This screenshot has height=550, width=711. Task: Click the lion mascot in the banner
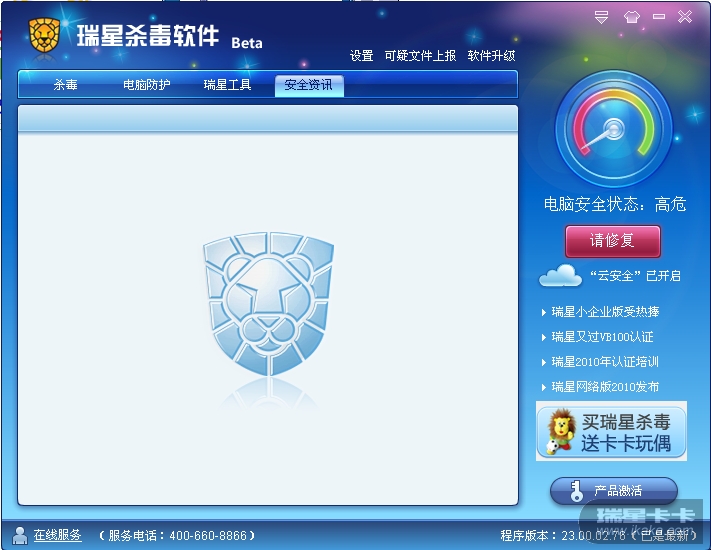(560, 431)
